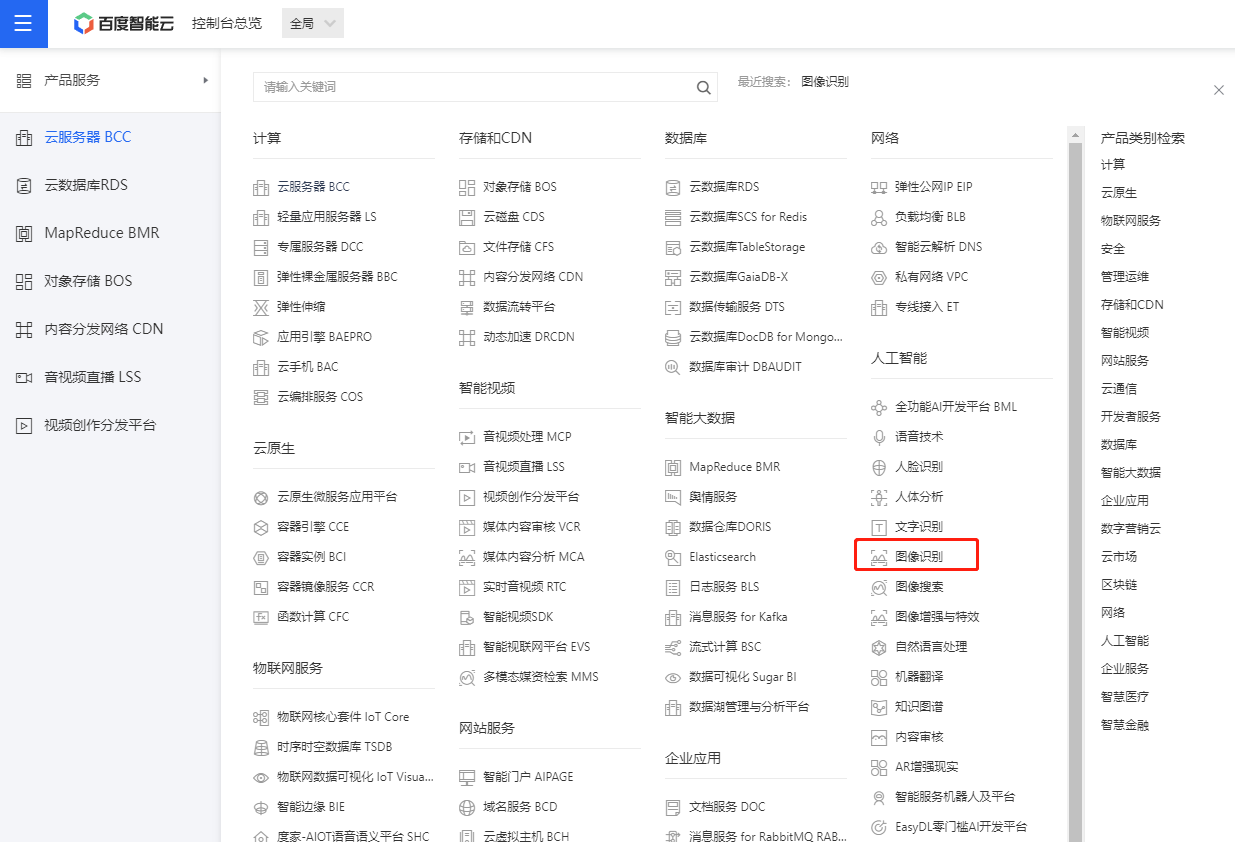
Task: Click the 视频创作分发平台 icon in sidebar
Action: click(24, 425)
